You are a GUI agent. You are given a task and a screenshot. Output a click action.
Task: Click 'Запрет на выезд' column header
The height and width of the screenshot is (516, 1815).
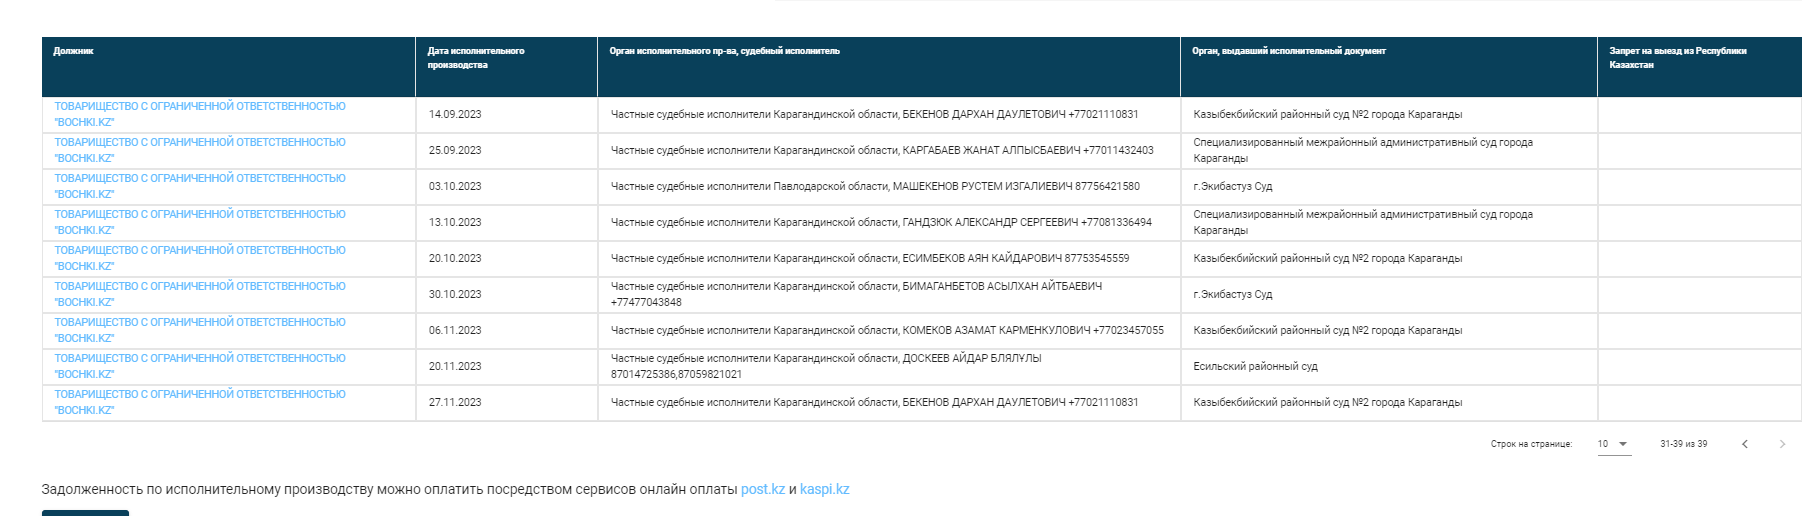1677,58
